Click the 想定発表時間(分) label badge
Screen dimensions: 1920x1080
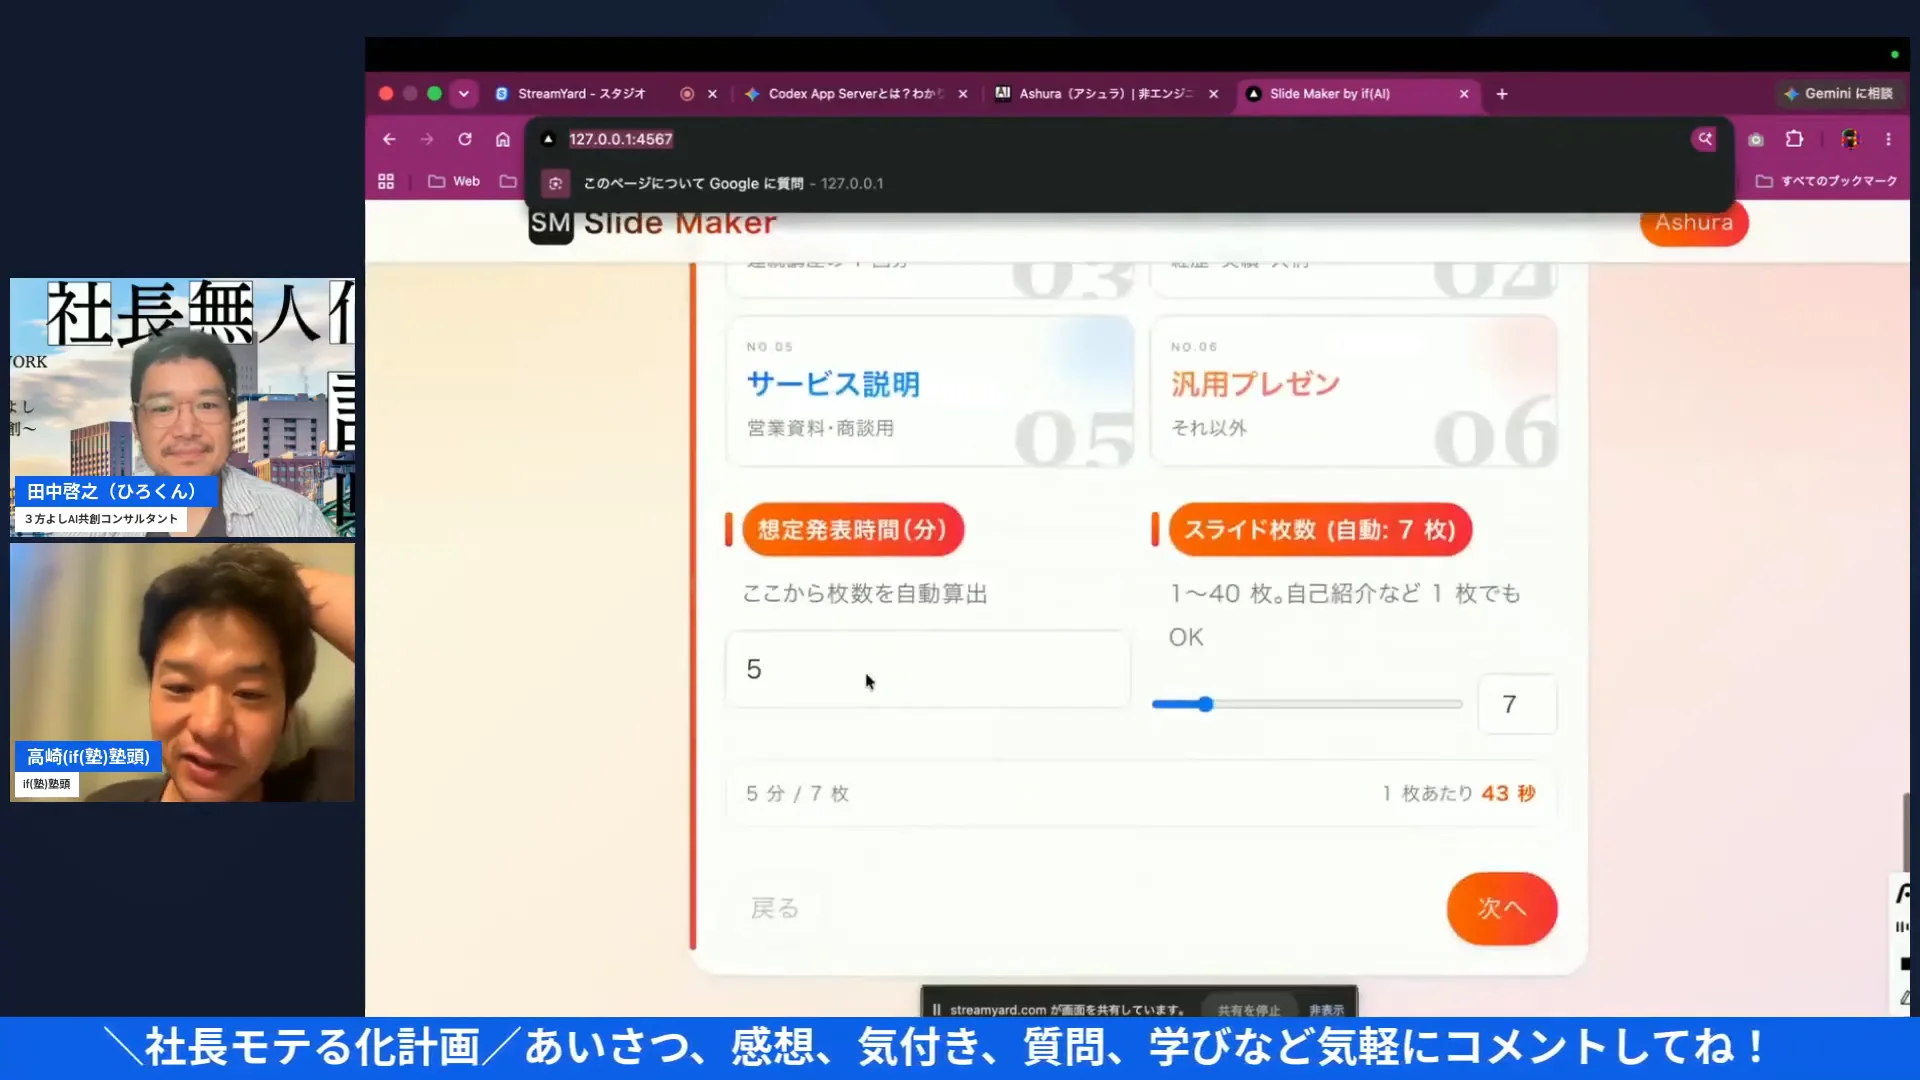click(852, 530)
